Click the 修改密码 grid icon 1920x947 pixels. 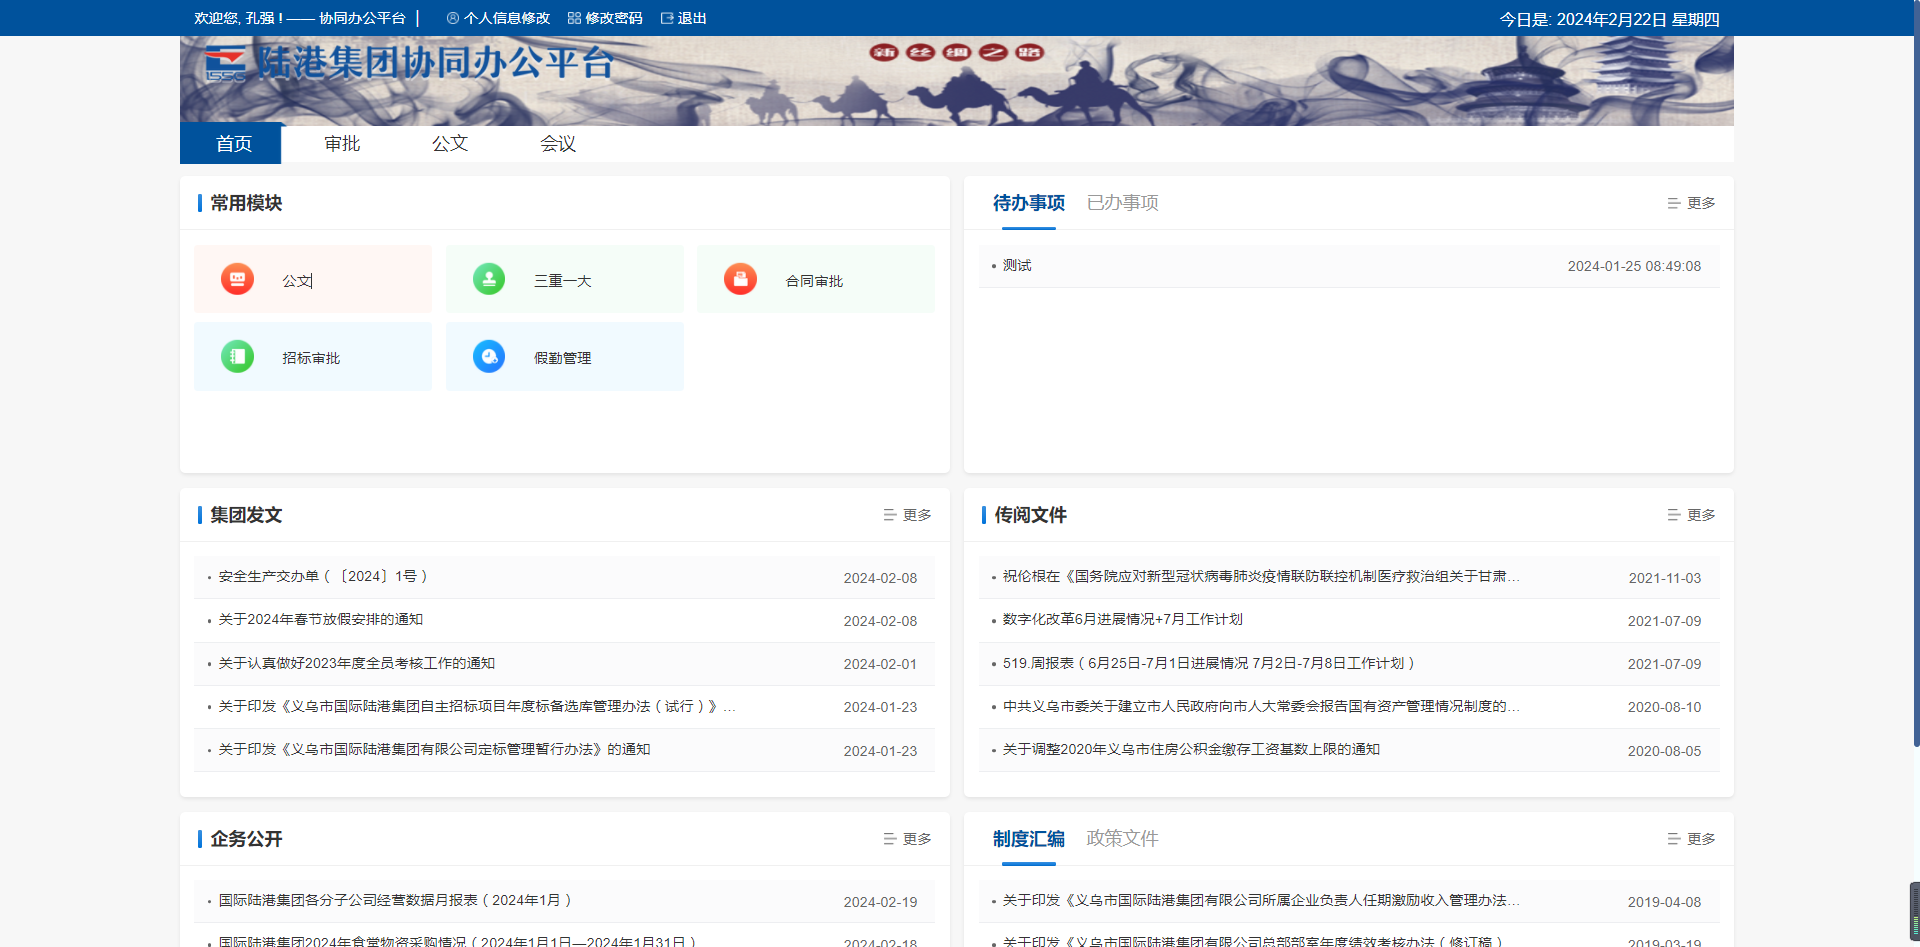pos(574,18)
